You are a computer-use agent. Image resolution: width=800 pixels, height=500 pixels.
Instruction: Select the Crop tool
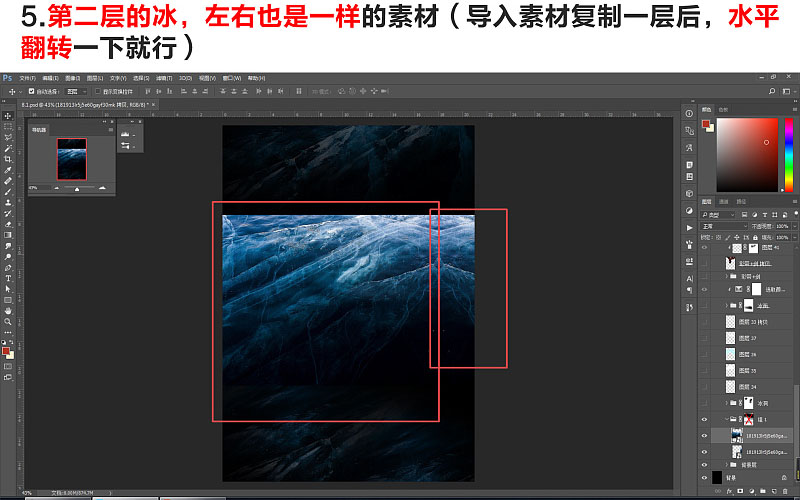(8, 159)
